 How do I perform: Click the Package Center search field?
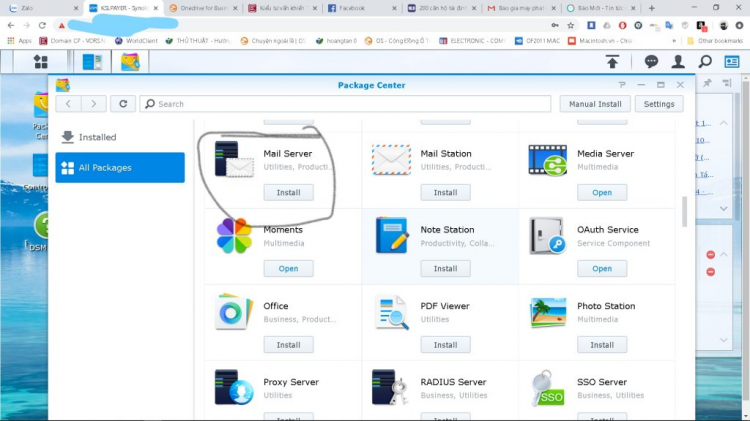(x=345, y=104)
